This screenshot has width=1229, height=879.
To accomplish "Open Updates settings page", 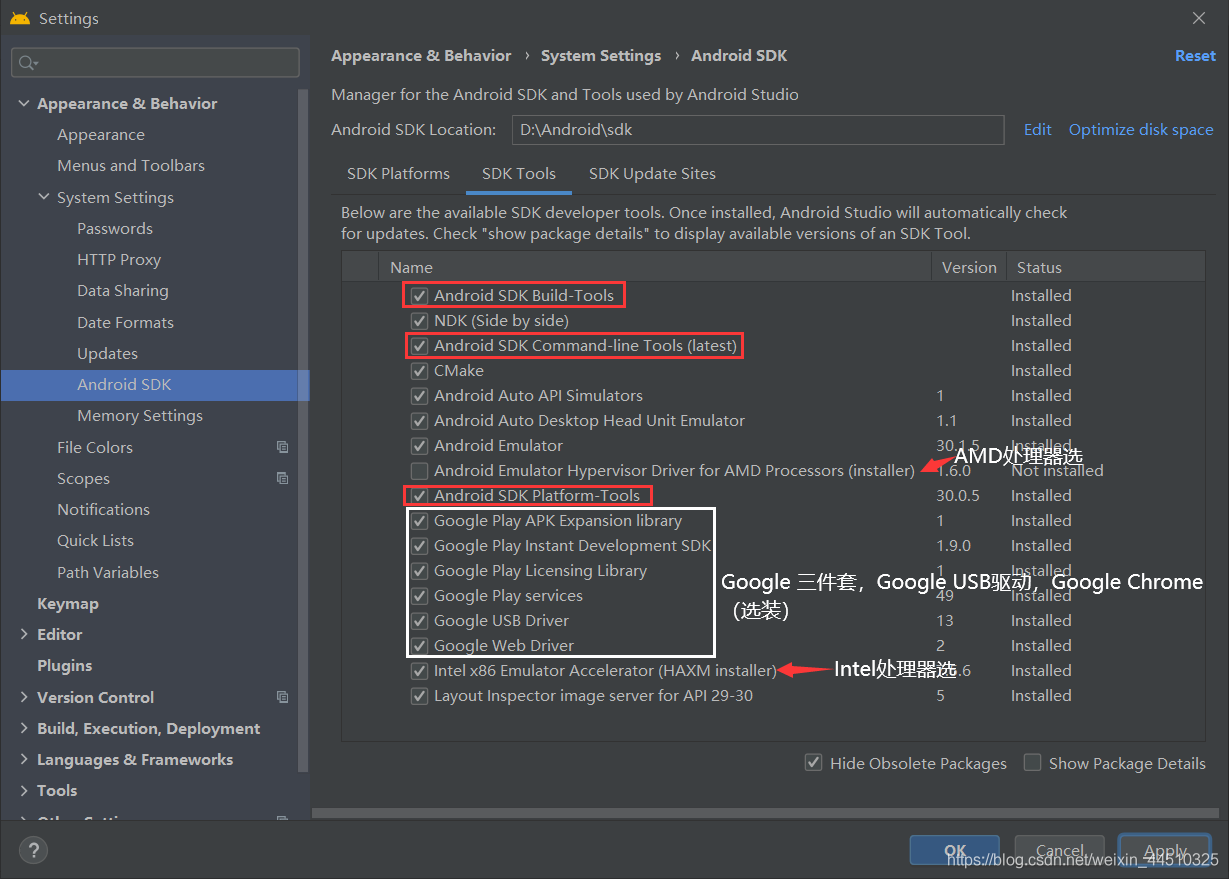I will coord(107,353).
